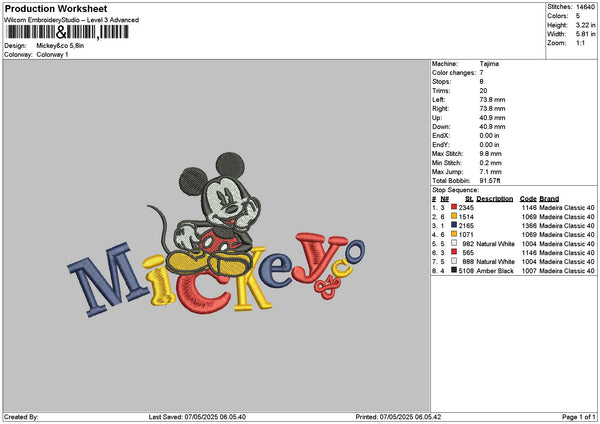Click the Zoom value 1:1
The height and width of the screenshot is (424, 600).
pyautogui.click(x=580, y=43)
